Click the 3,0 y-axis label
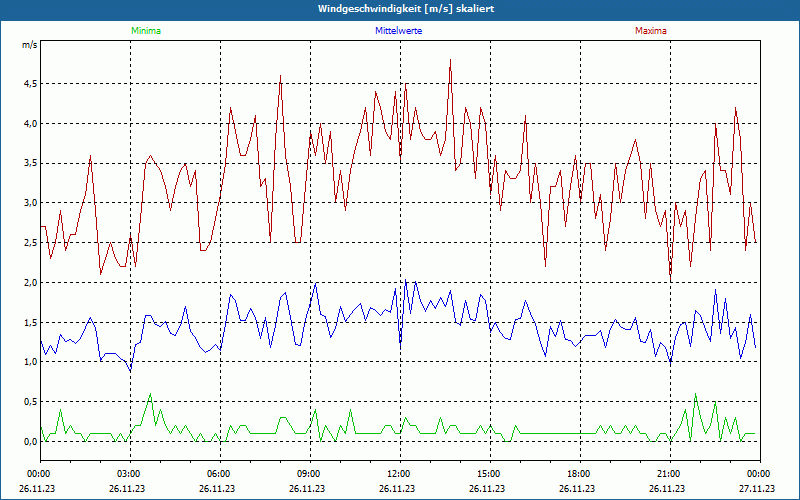Image resolution: width=800 pixels, height=500 pixels. point(30,203)
